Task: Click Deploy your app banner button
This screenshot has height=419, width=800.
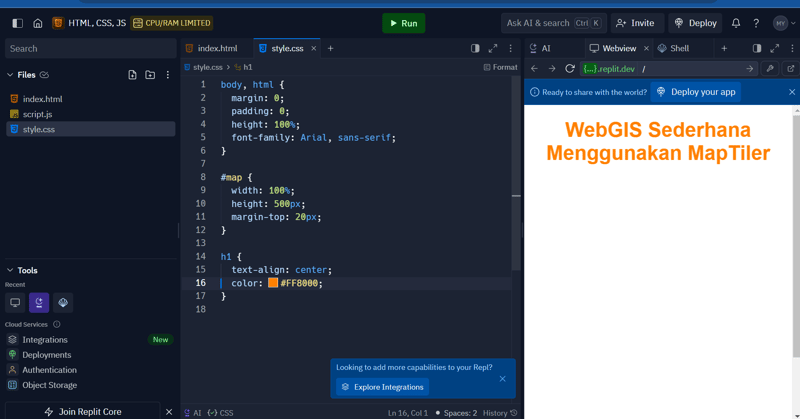Action: point(695,92)
